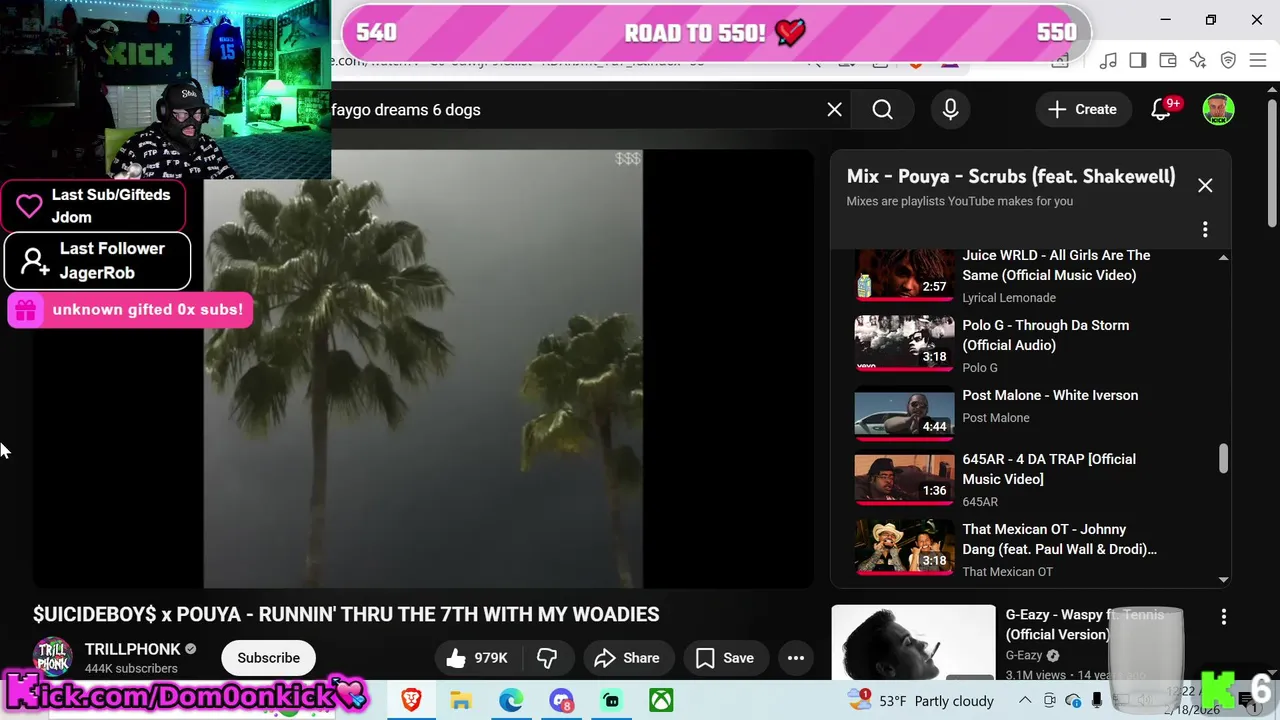The image size is (1280, 720).
Task: Click the White Iverson thumbnail
Action: [x=904, y=413]
